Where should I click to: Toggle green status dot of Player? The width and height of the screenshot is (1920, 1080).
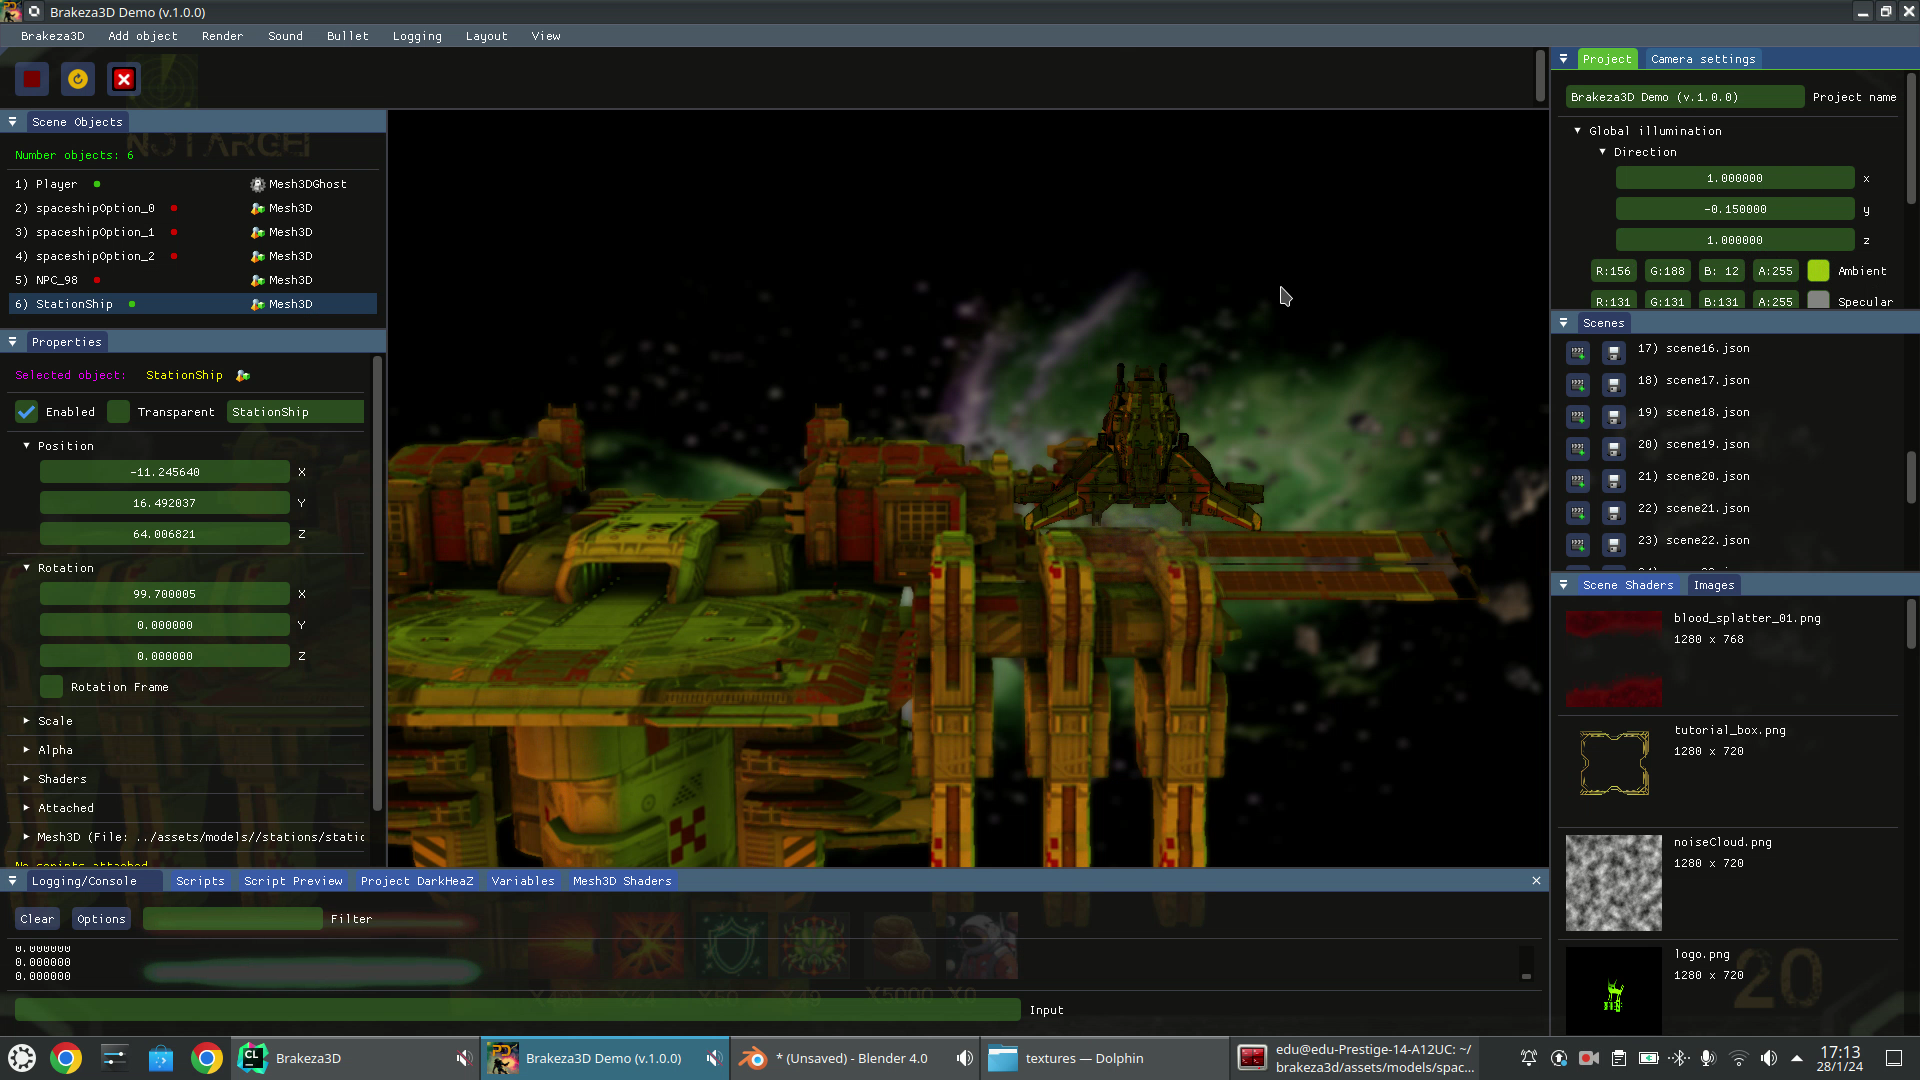pos(97,184)
